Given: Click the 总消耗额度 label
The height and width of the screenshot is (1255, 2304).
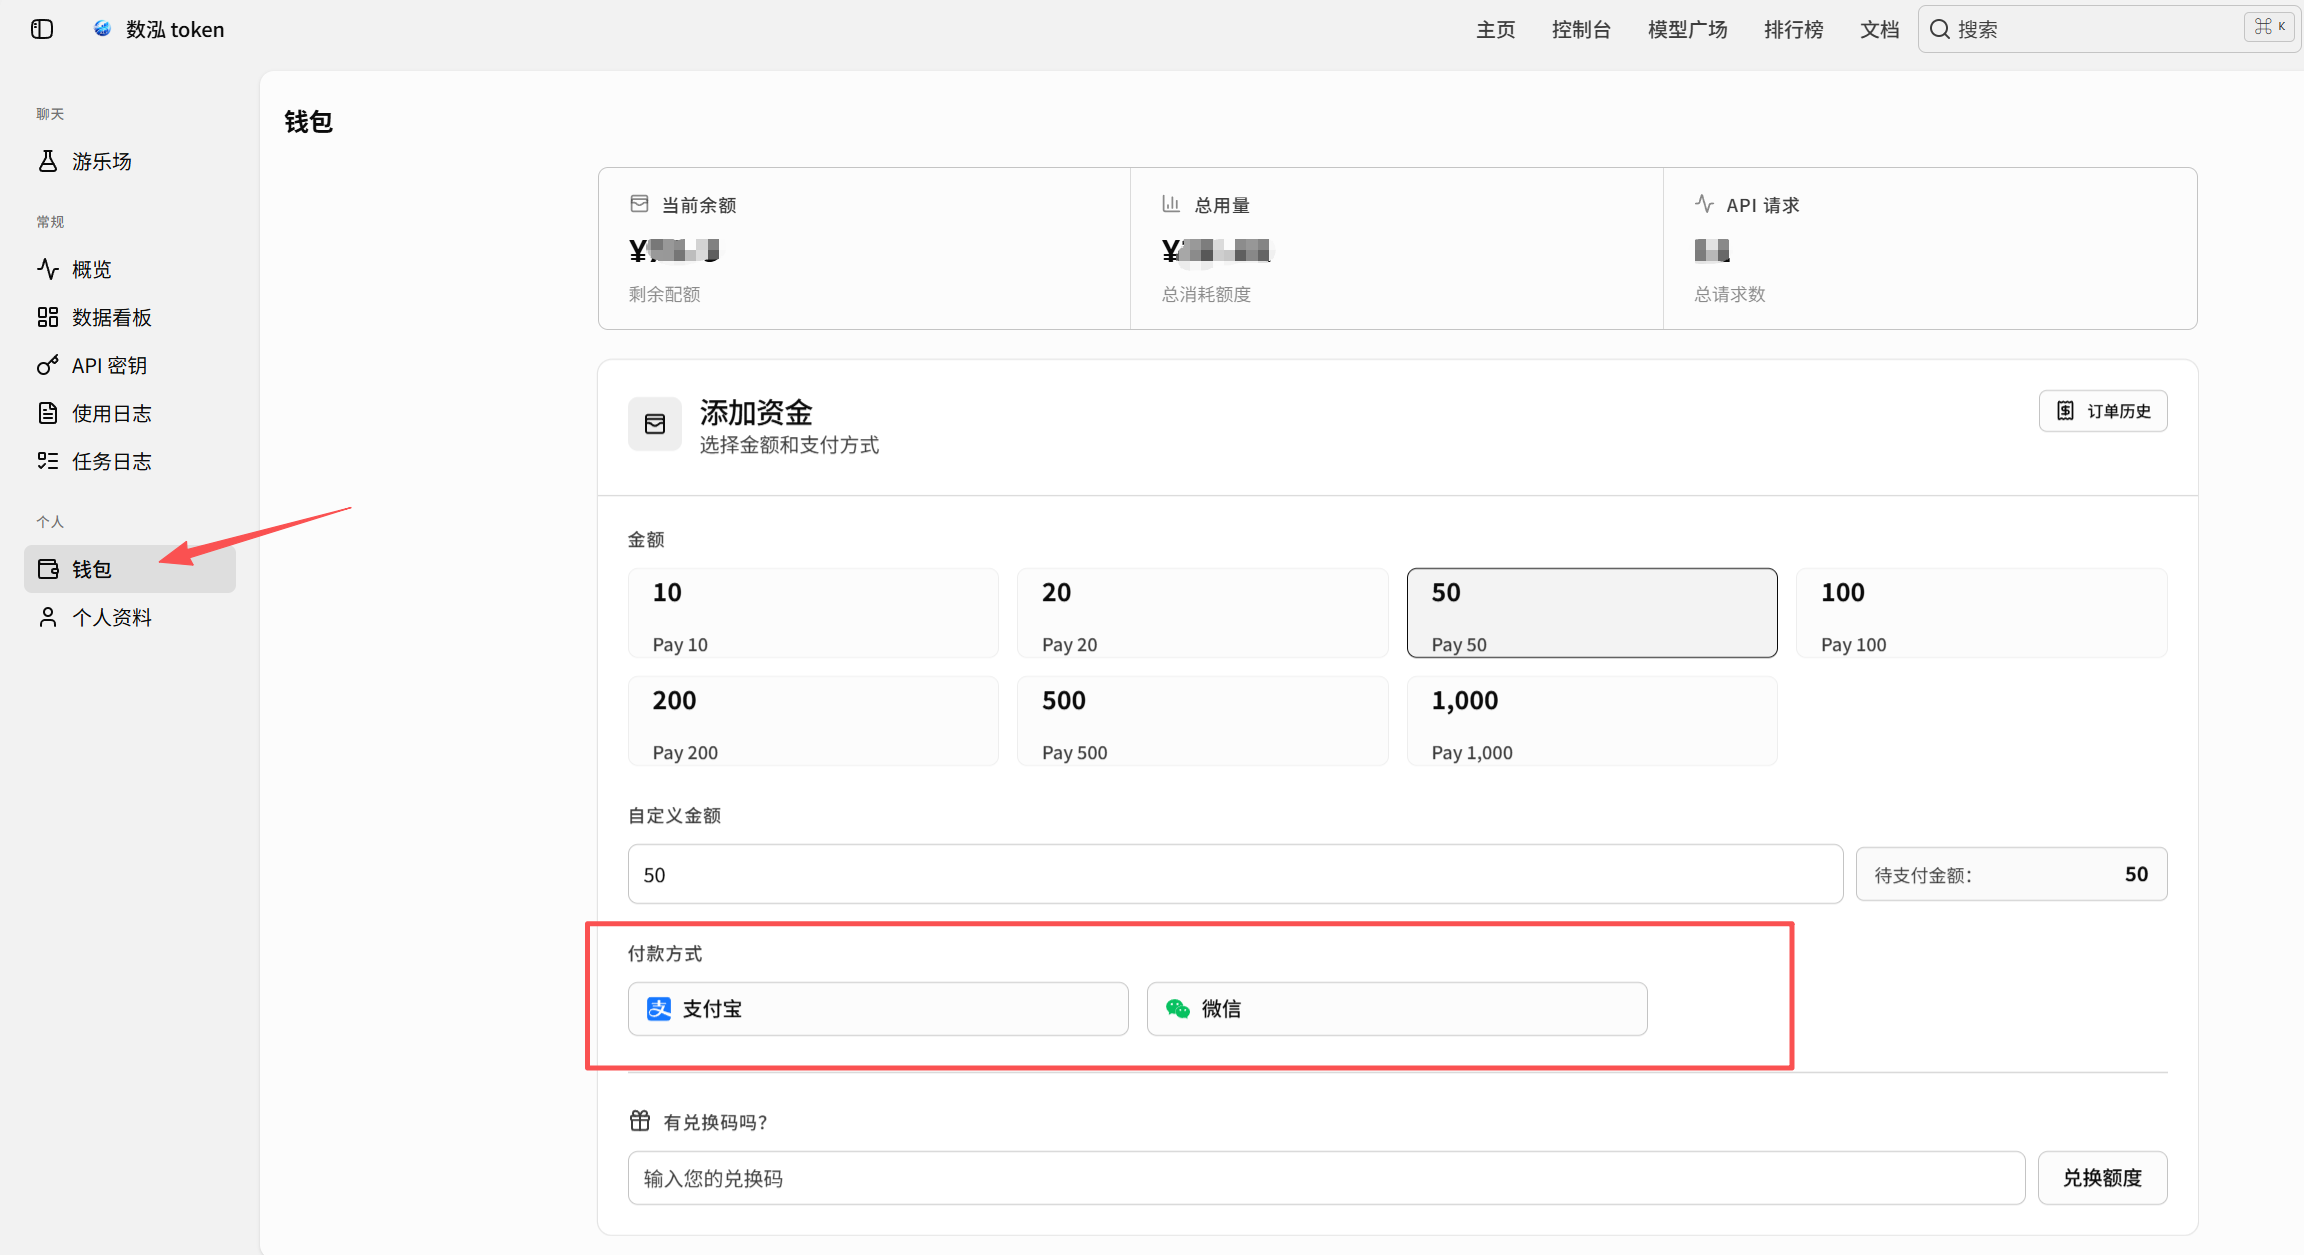Looking at the screenshot, I should pyautogui.click(x=1207, y=294).
